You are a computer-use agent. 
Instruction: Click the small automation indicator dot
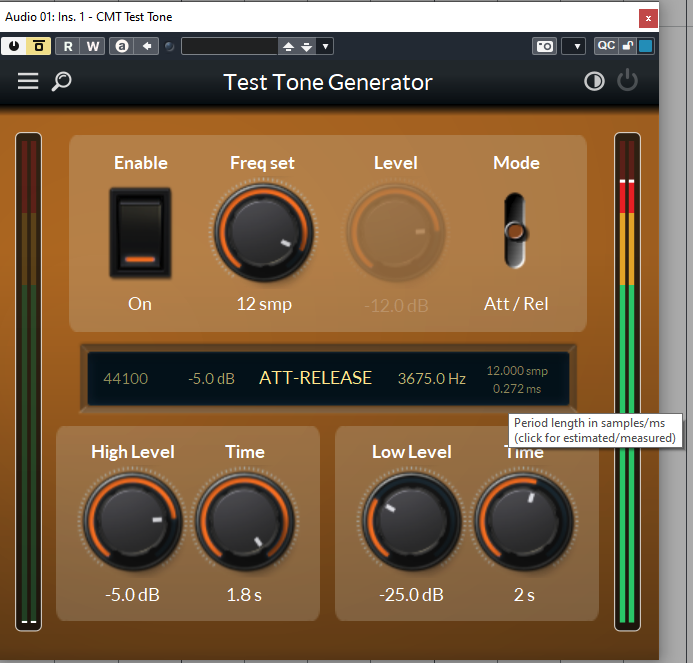pos(169,46)
